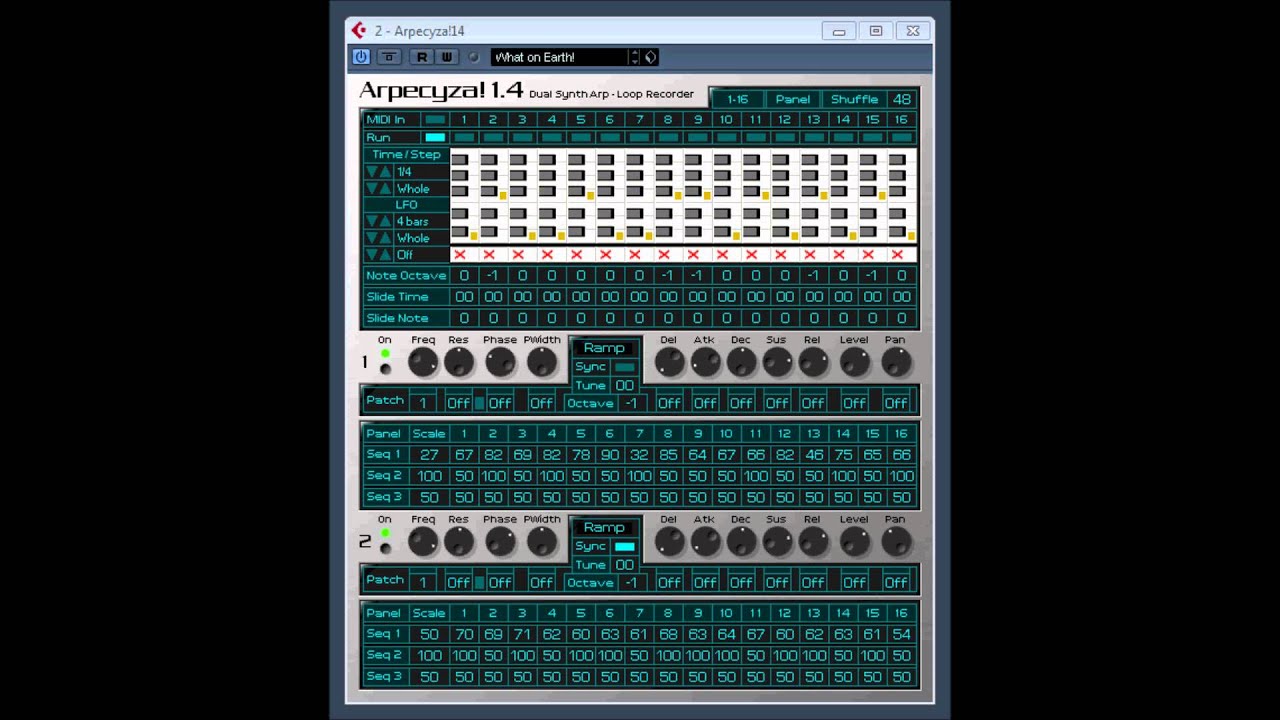Click the preset up/down arrows beside What on Earth!

point(634,57)
